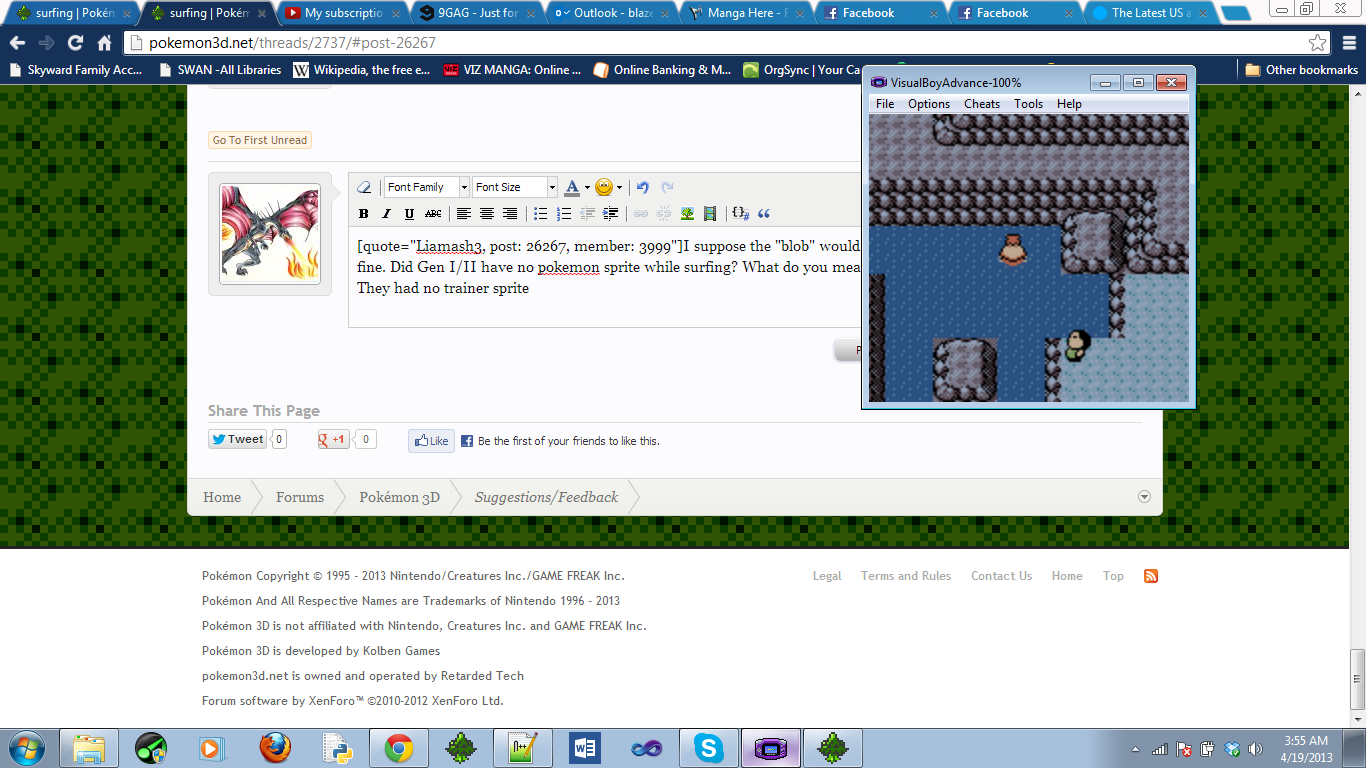Click the Home breadcrumb link
1366x768 pixels.
click(222, 497)
